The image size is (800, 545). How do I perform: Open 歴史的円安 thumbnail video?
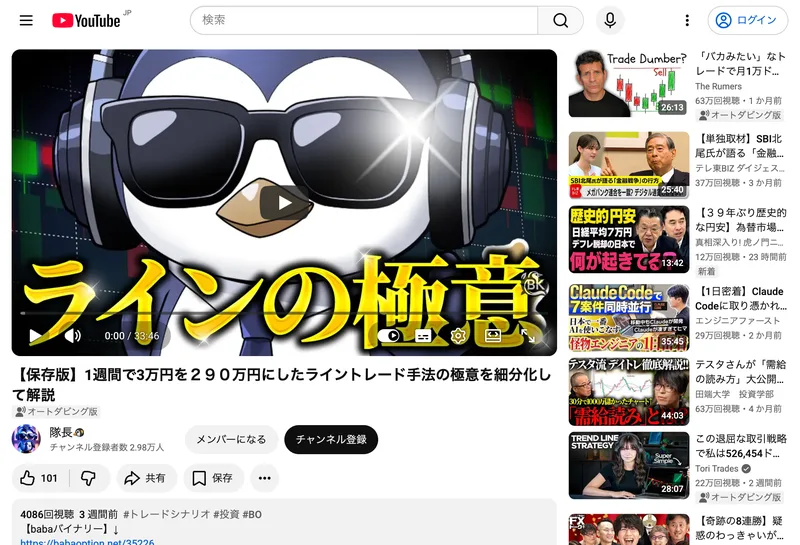pyautogui.click(x=629, y=239)
